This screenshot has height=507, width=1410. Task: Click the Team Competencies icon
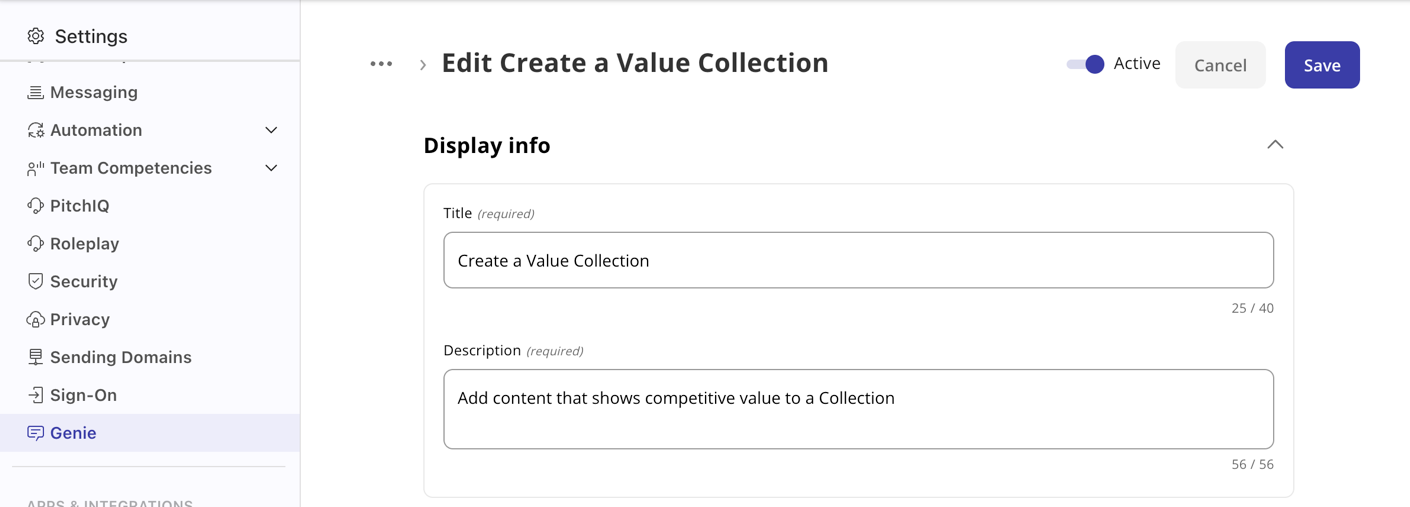point(36,168)
